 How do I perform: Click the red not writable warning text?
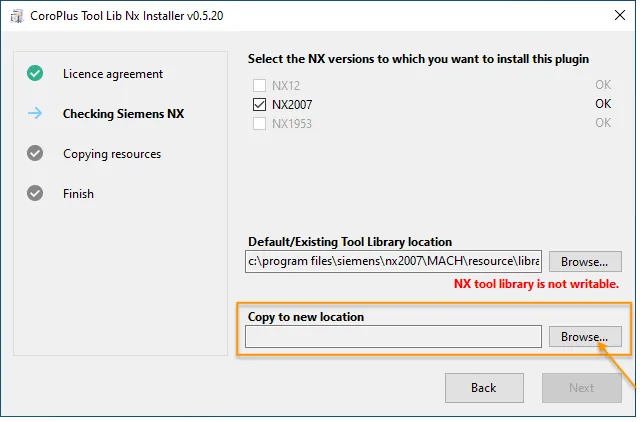(536, 284)
